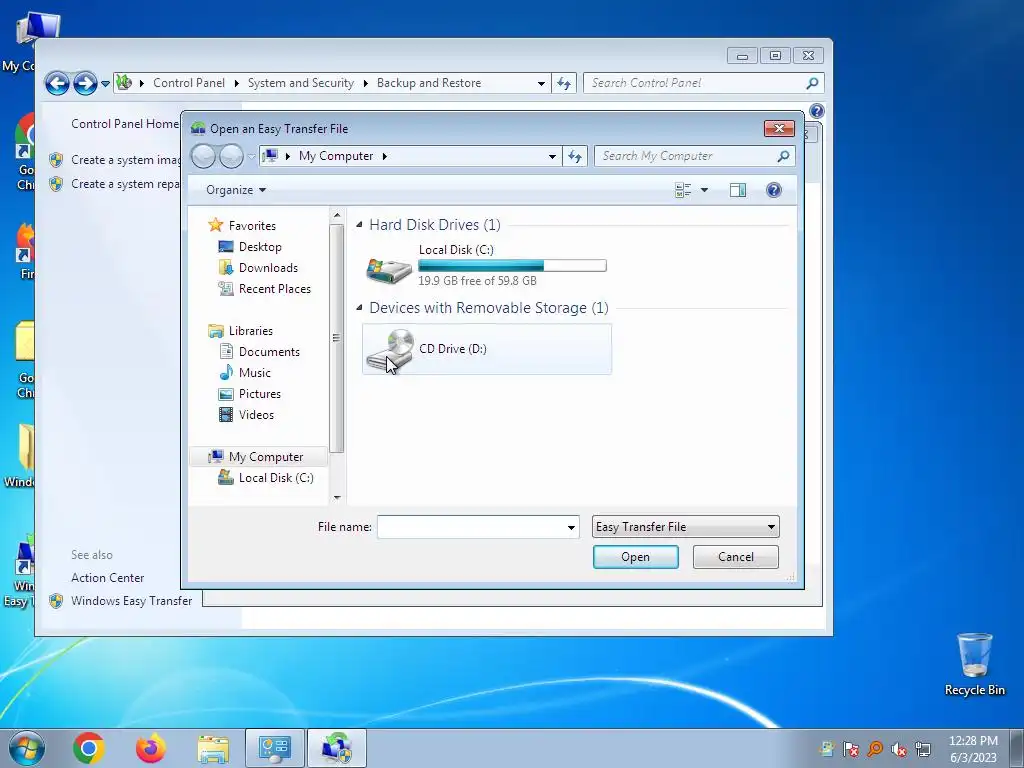
Task: Open the Pictures library
Action: pyautogui.click(x=259, y=394)
